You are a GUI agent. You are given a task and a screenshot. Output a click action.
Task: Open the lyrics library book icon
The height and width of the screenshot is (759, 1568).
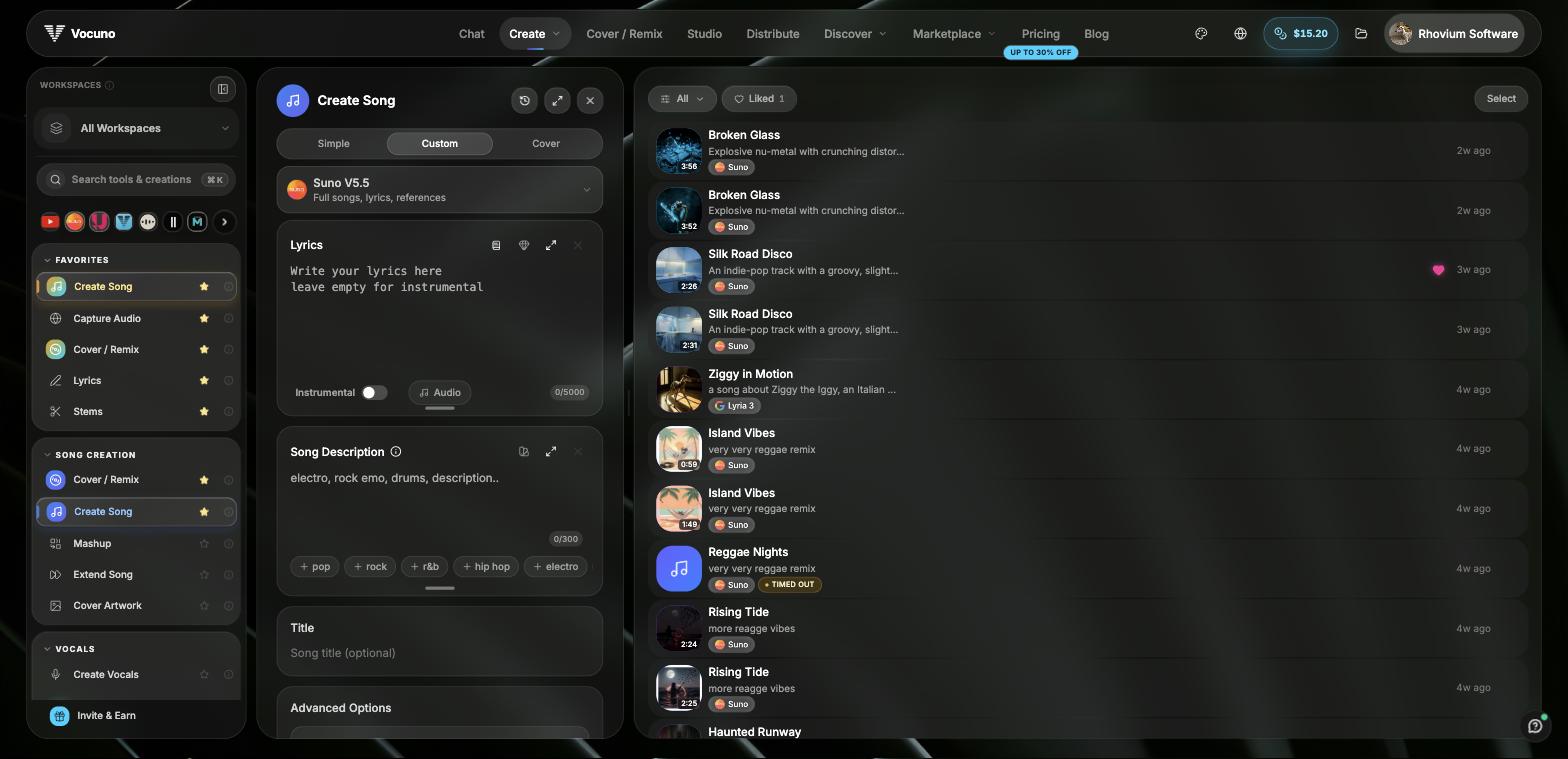pyautogui.click(x=496, y=245)
